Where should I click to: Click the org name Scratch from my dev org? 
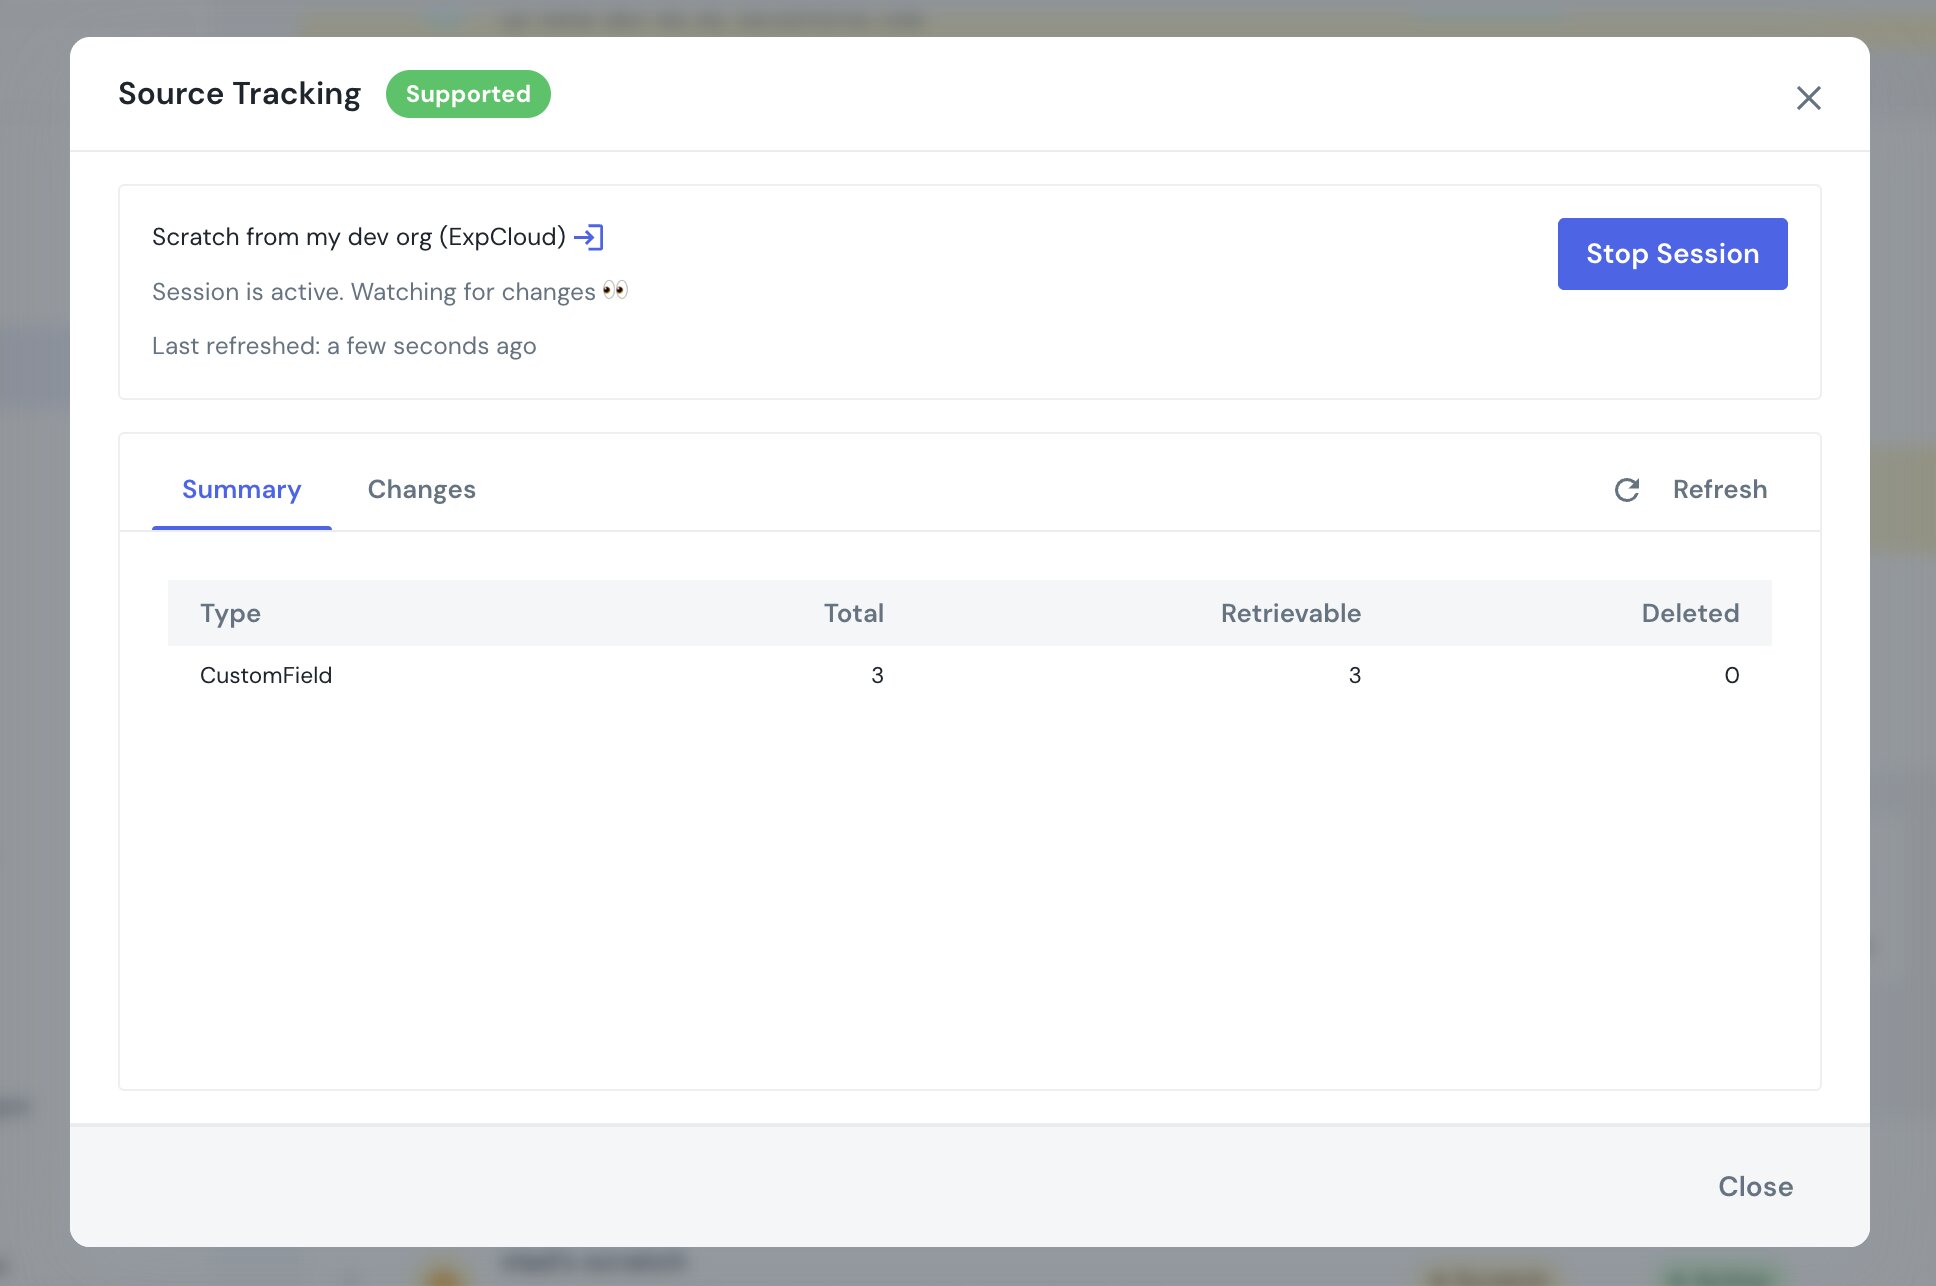click(359, 237)
